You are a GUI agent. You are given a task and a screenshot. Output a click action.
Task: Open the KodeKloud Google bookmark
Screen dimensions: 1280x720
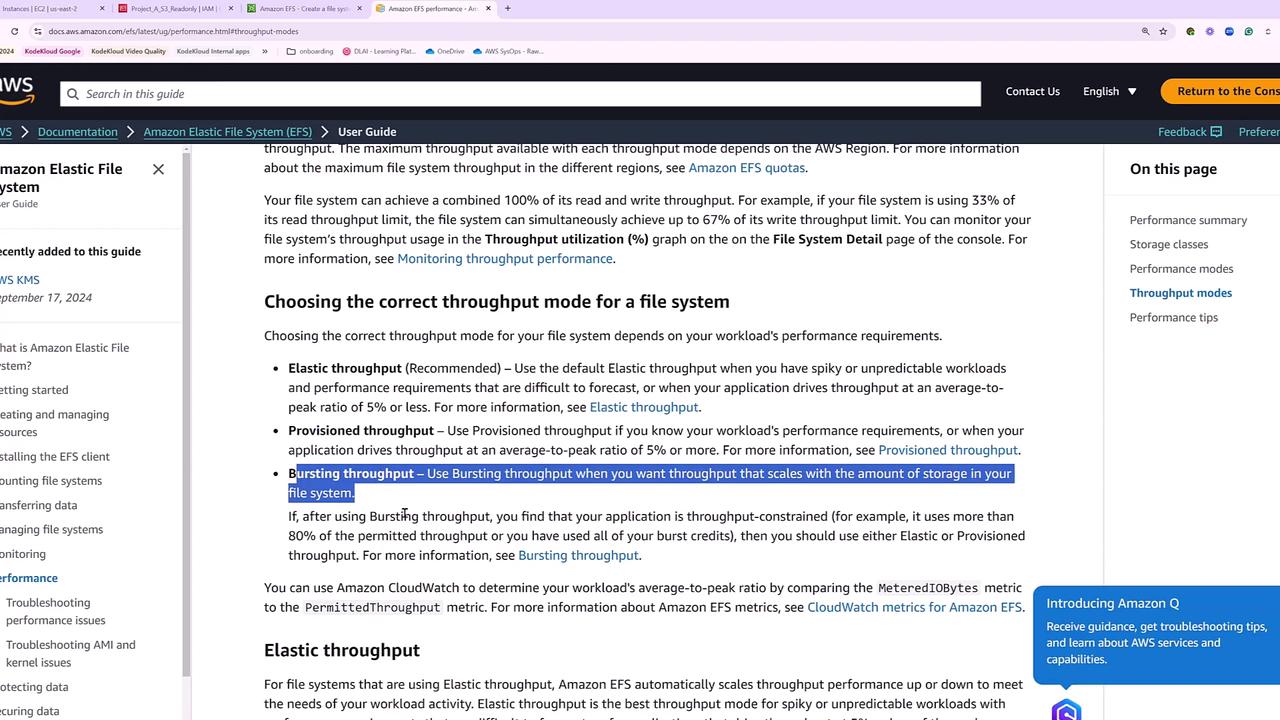[52, 51]
